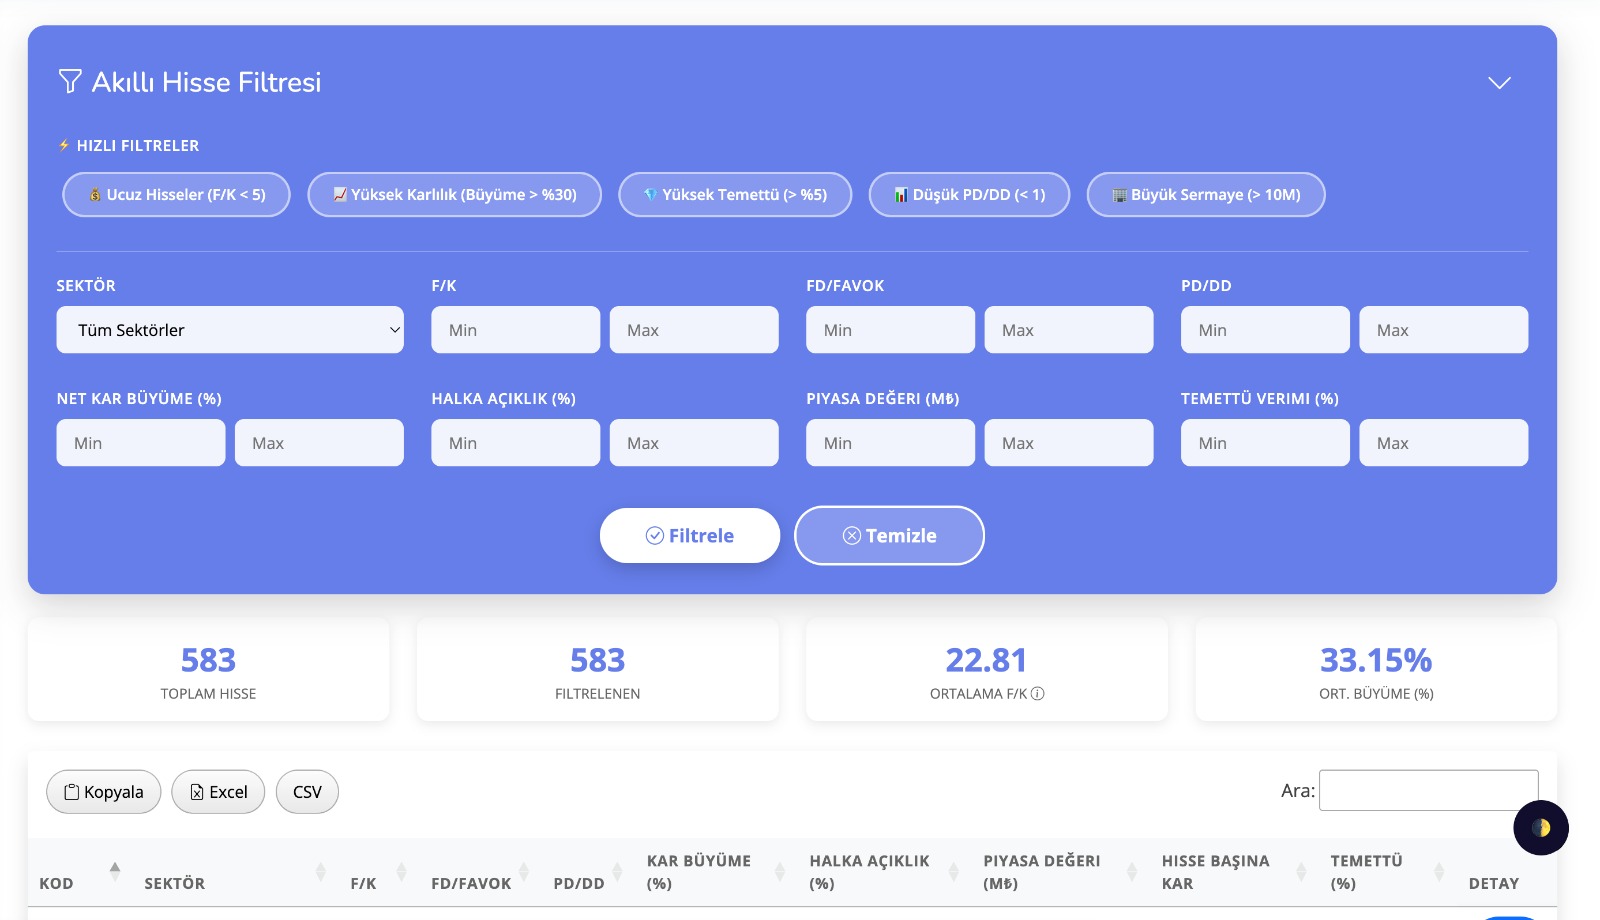Enable the Ucuz Hisseler (F/K < 5) quick filter

[176, 194]
